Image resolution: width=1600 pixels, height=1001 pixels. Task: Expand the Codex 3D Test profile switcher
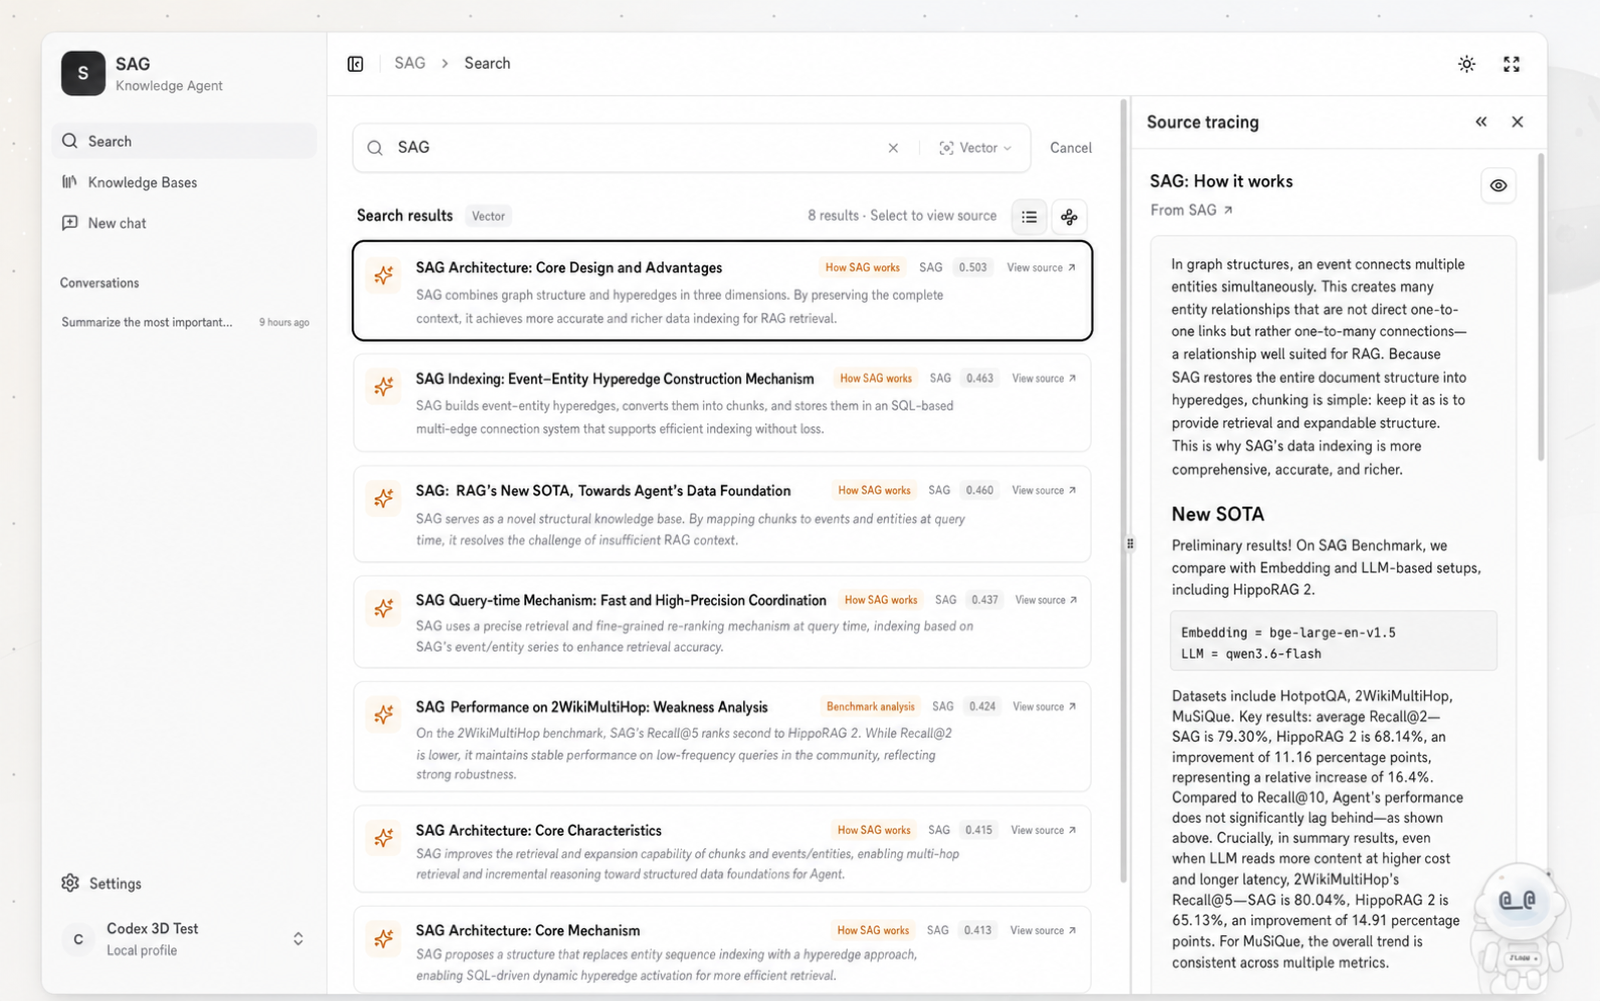[x=298, y=939]
